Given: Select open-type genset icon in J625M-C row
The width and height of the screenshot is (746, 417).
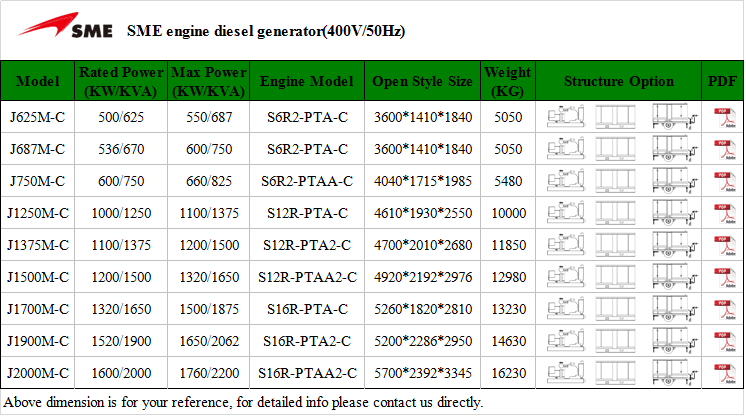Looking at the screenshot, I should coord(566,117).
